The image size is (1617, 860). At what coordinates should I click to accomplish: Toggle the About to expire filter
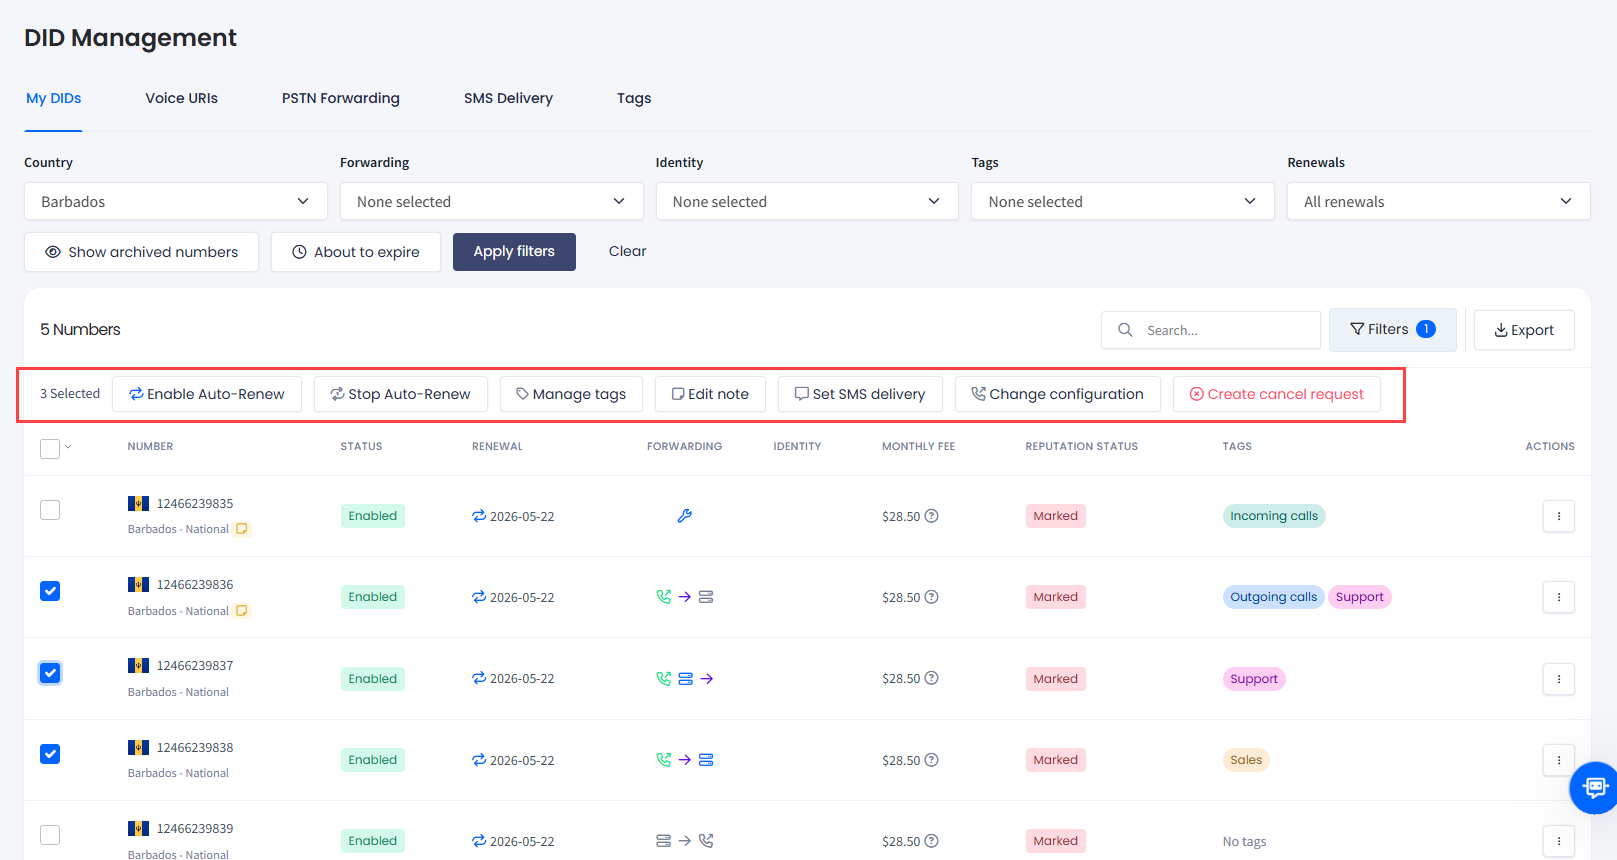coord(356,252)
